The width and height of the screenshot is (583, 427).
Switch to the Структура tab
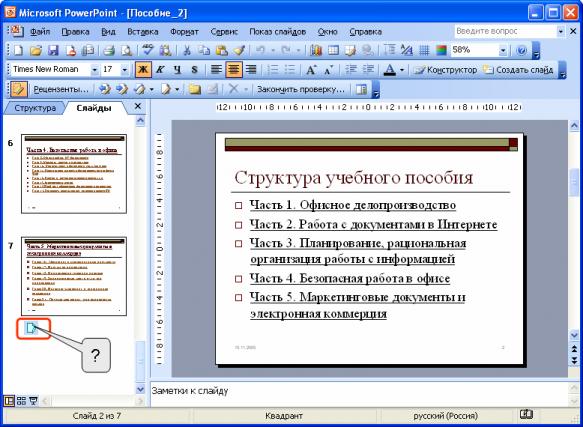(35, 108)
